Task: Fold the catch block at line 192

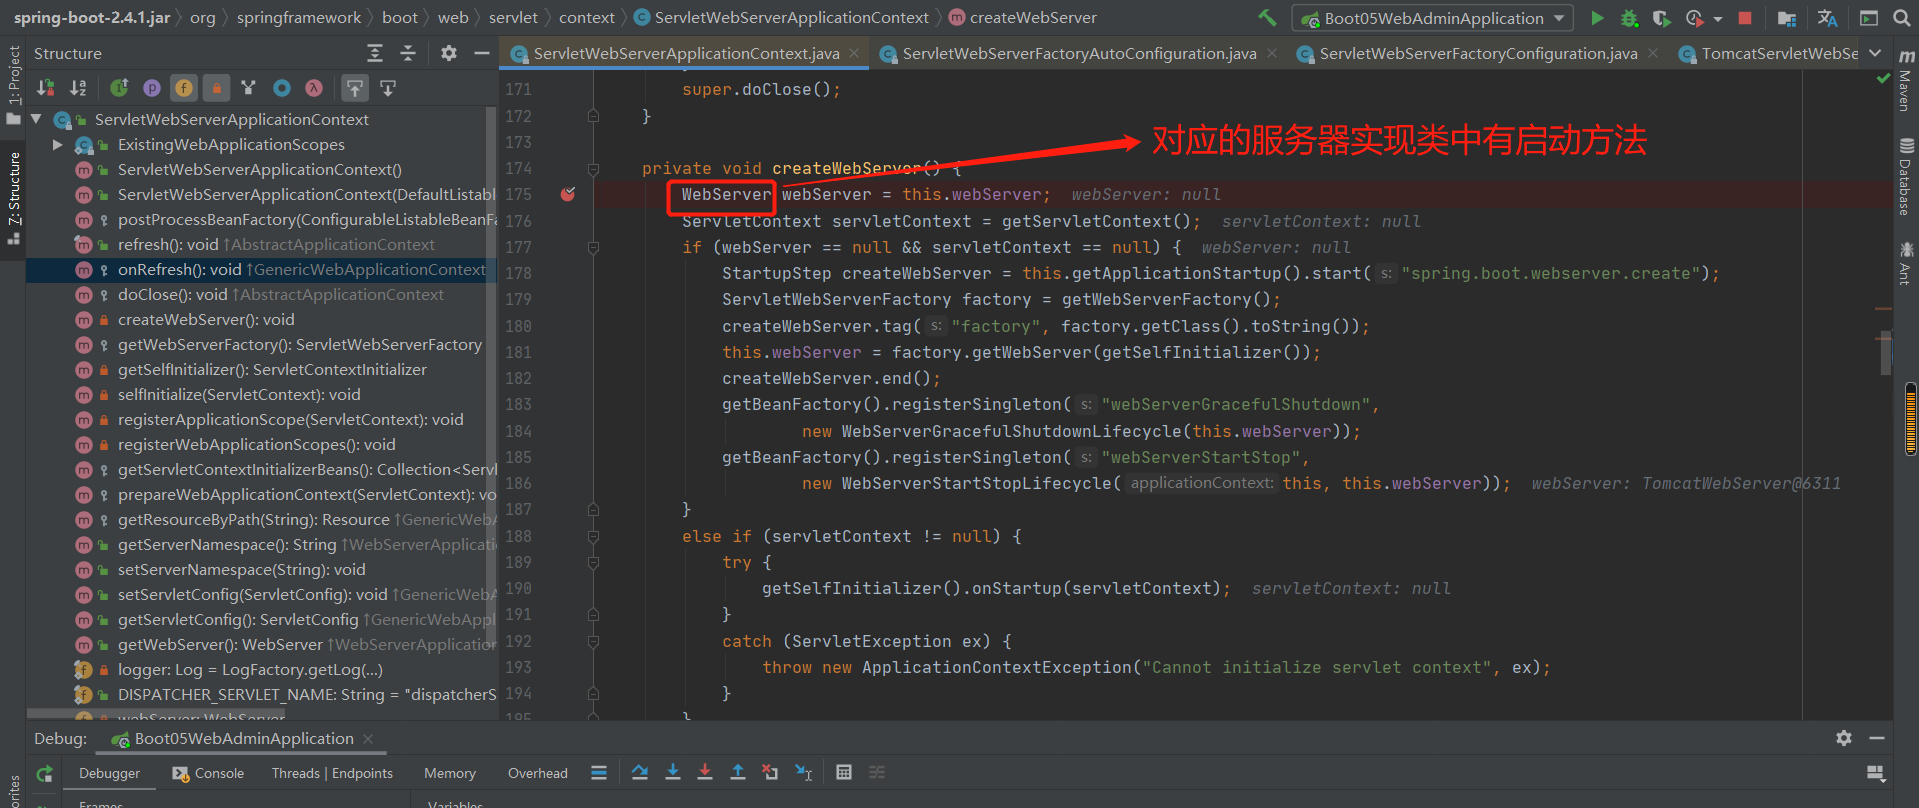Action: (x=593, y=642)
